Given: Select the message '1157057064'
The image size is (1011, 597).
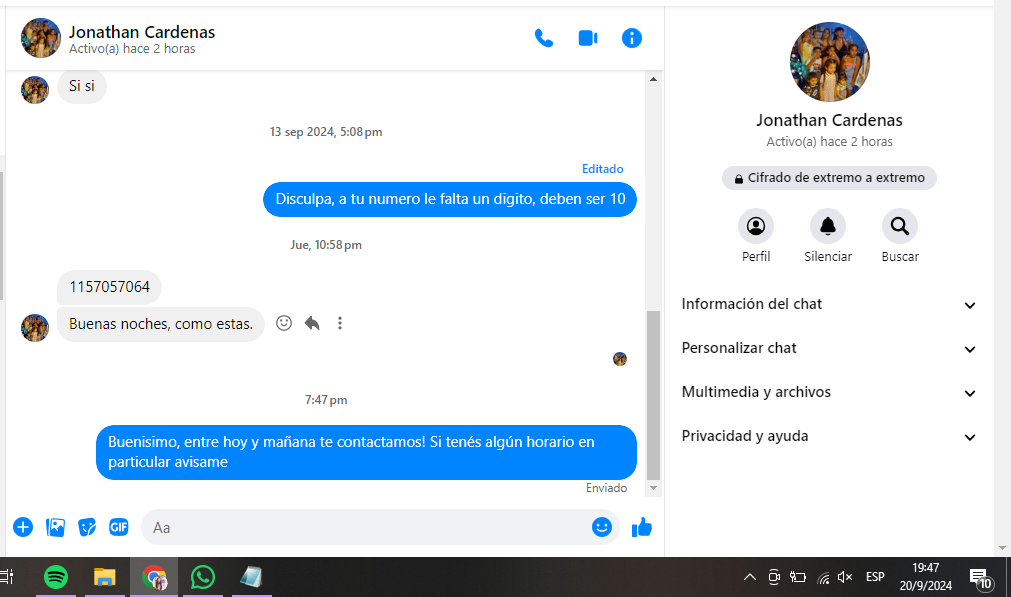Looking at the screenshot, I should 109,287.
